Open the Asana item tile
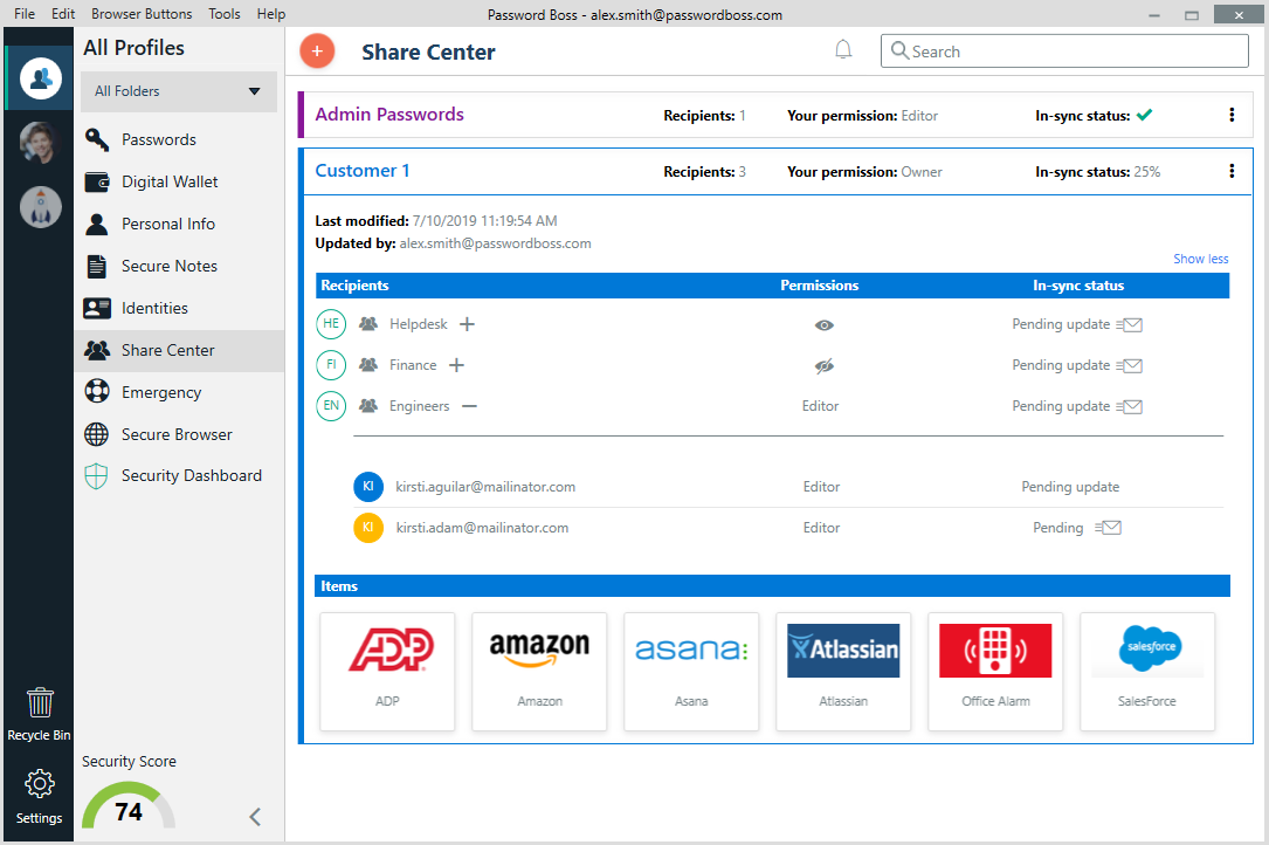 pos(691,671)
